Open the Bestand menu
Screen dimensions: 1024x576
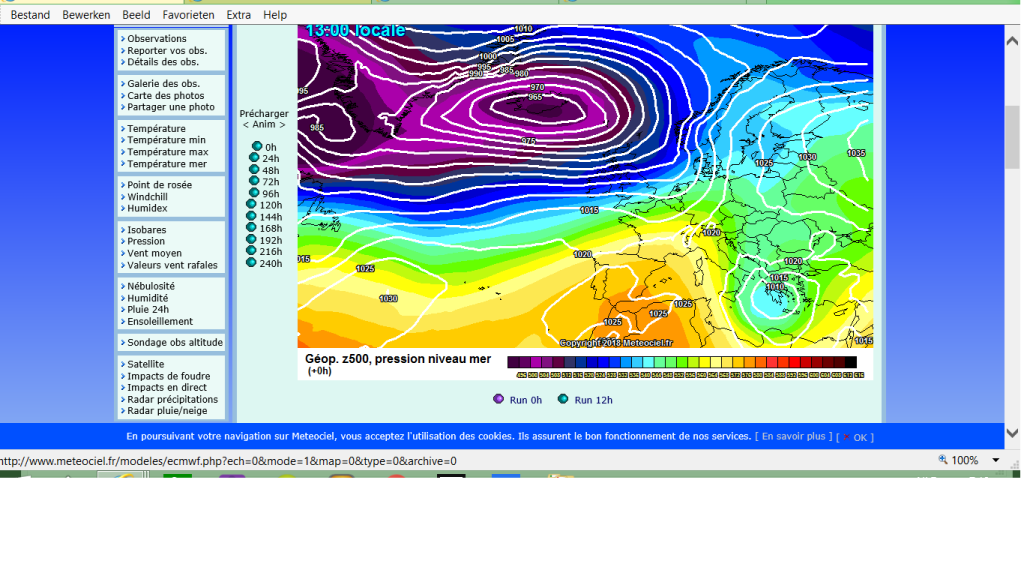tap(30, 14)
